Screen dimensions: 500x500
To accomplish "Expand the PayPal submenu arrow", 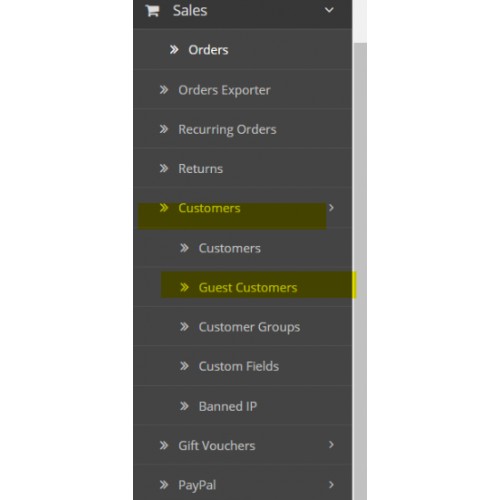I will (331, 485).
